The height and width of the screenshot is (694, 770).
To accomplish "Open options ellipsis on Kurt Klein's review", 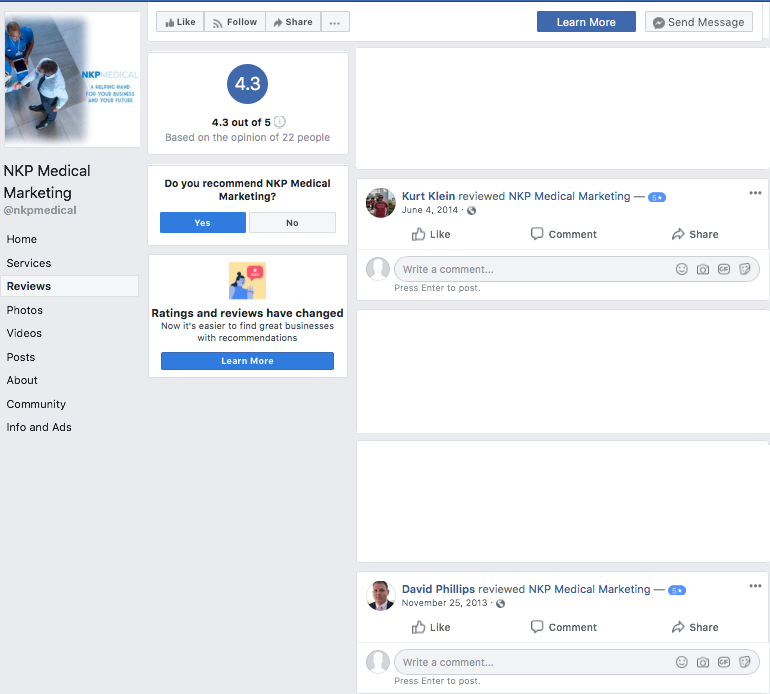I will (755, 193).
